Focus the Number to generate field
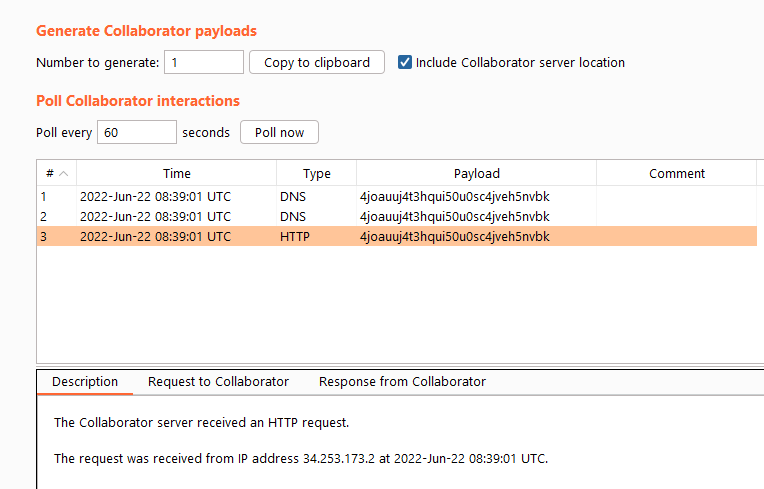 (204, 62)
